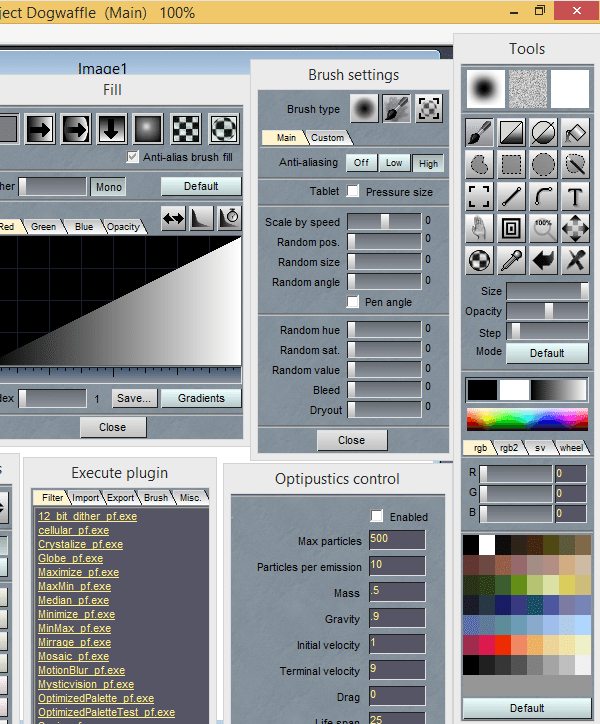Select the freehand lasso selection tool
The width and height of the screenshot is (600, 724).
point(479,164)
